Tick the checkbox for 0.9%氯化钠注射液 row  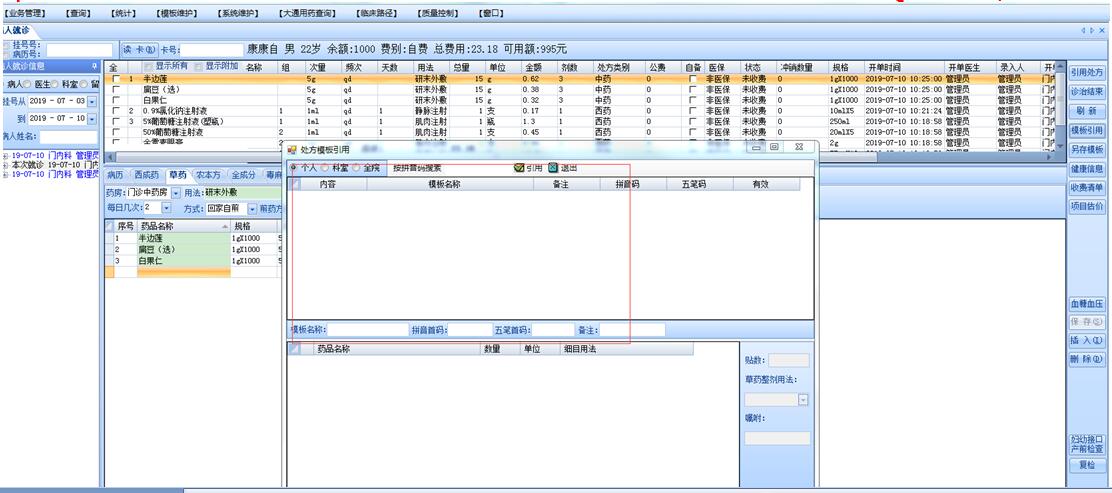click(116, 111)
